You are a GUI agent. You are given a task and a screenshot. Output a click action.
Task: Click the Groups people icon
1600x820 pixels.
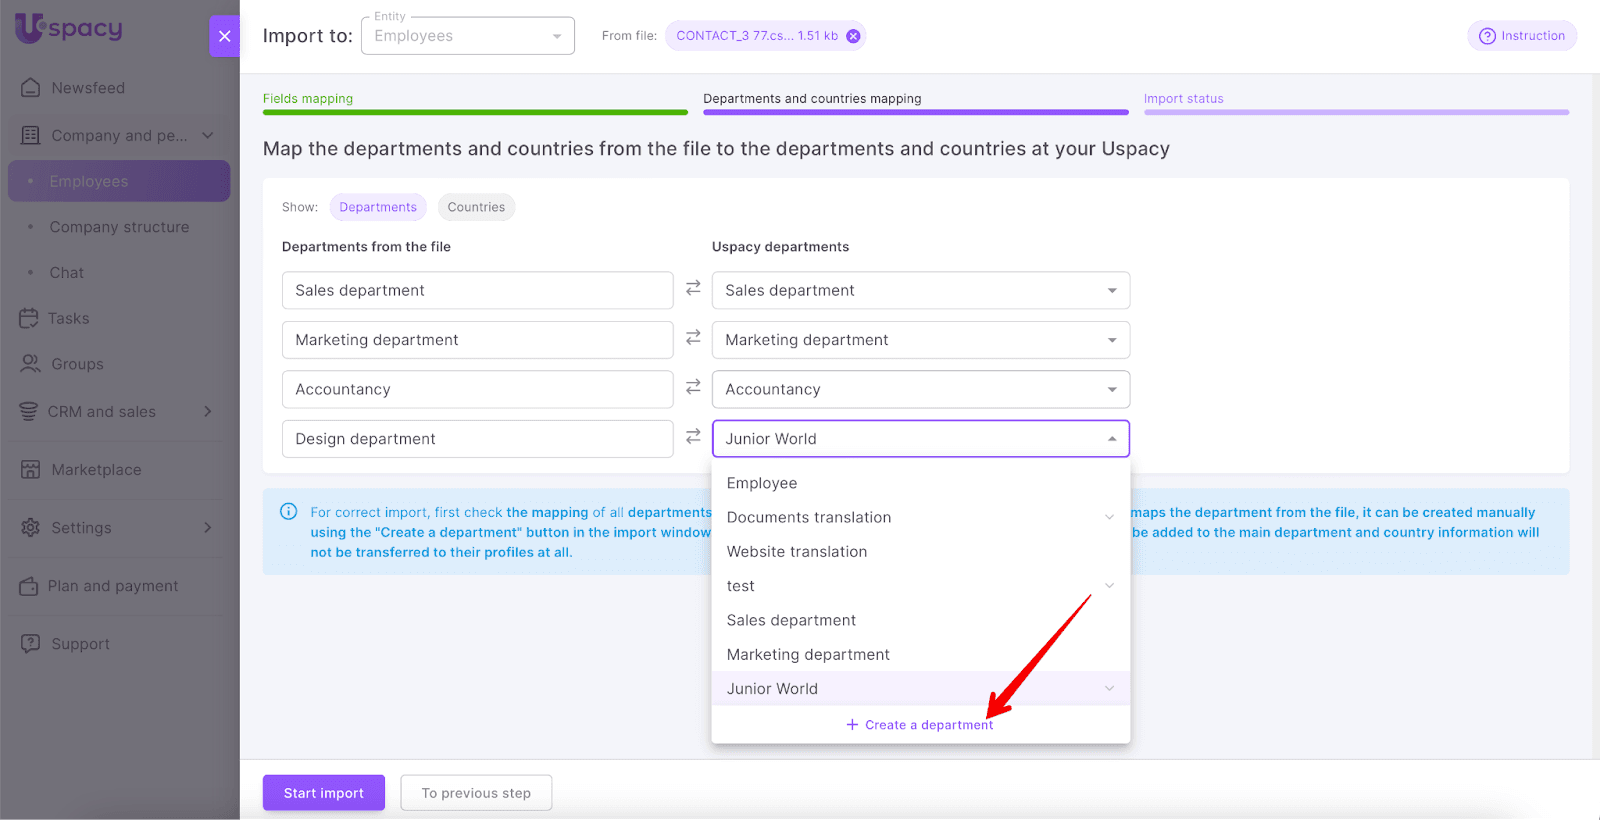[x=31, y=364]
